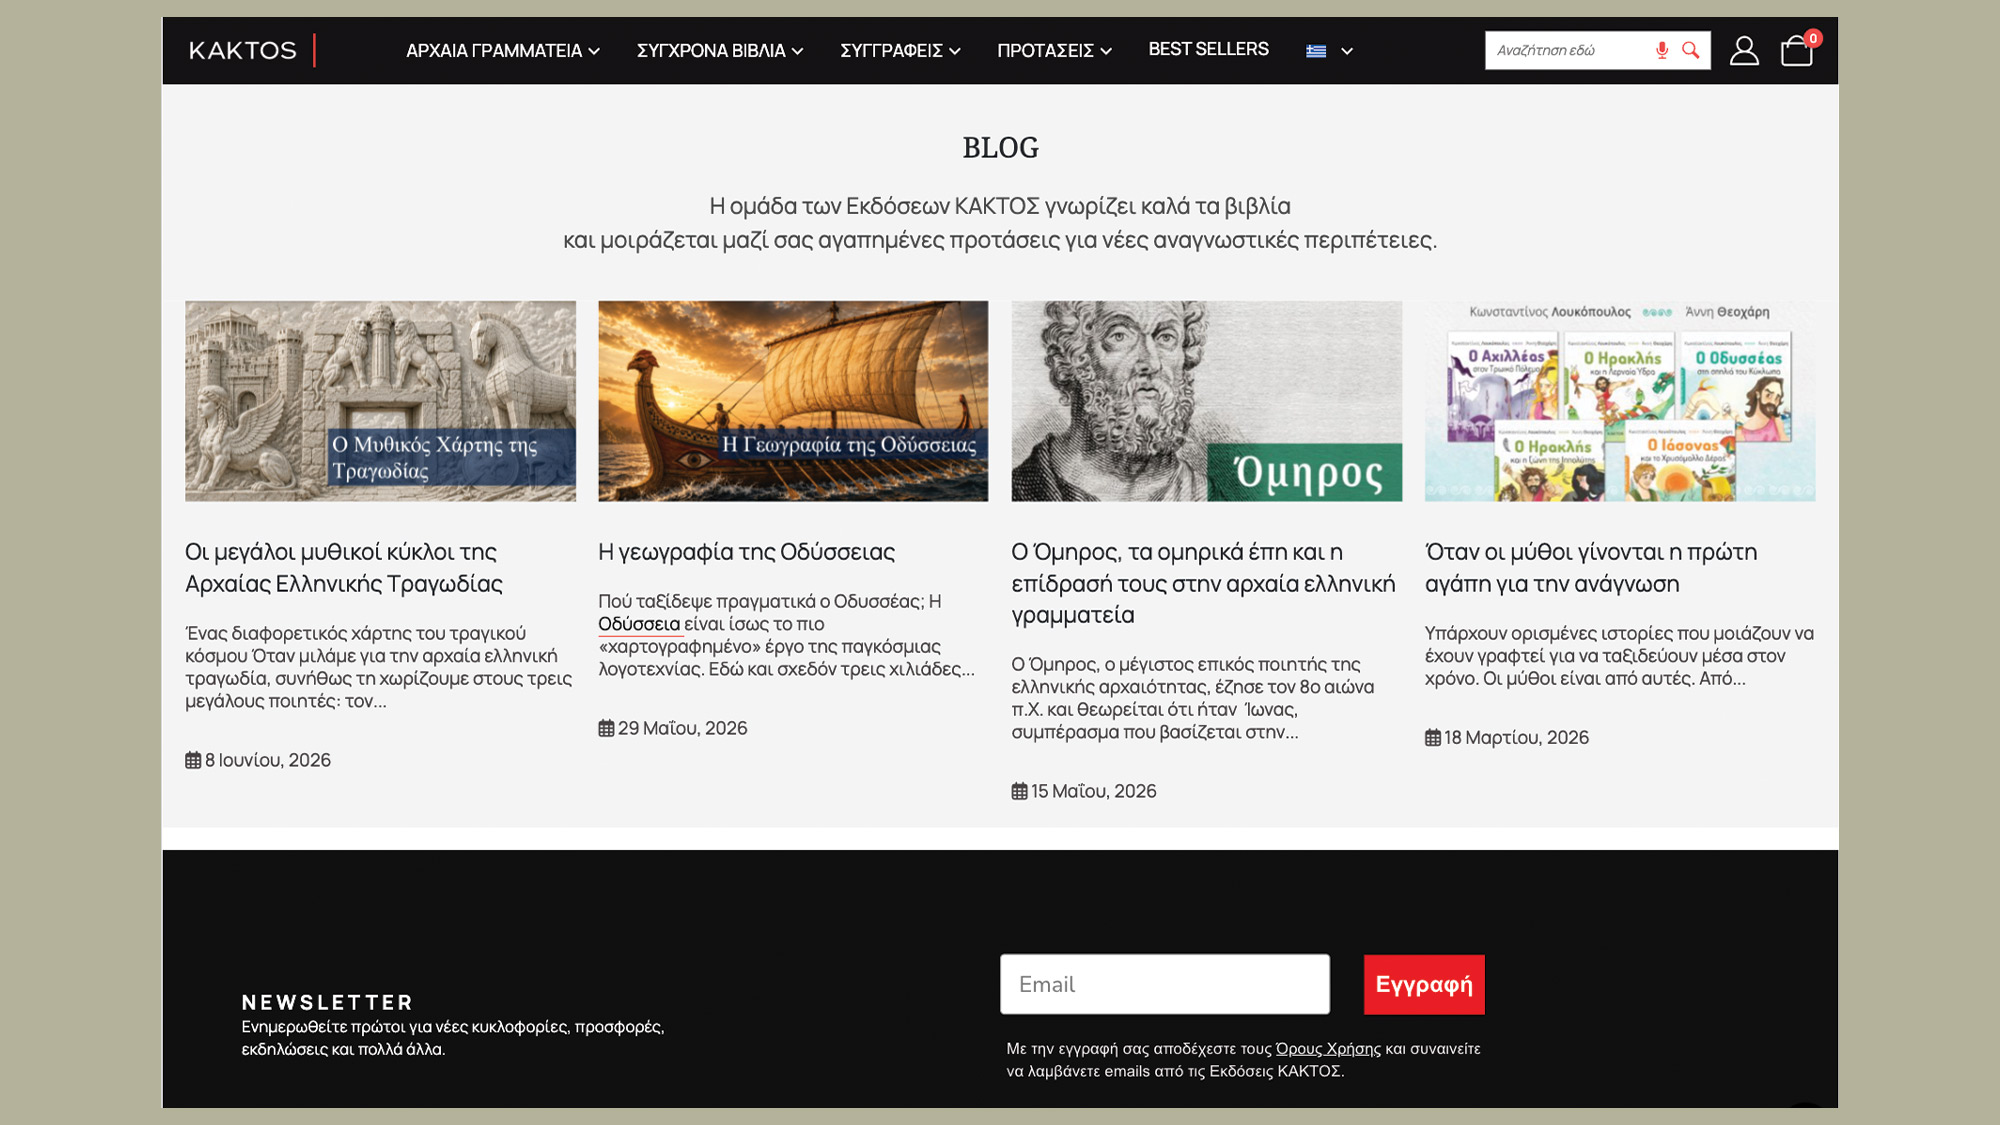Click calendar icon beside 8 Ιουνίου, 2026

point(193,760)
